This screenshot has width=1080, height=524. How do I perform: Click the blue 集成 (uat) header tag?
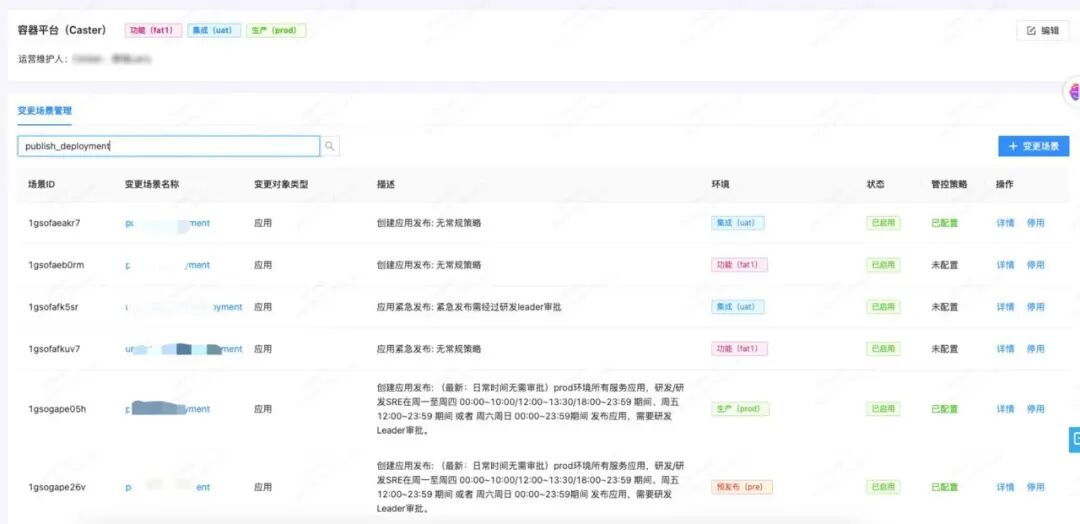click(214, 31)
